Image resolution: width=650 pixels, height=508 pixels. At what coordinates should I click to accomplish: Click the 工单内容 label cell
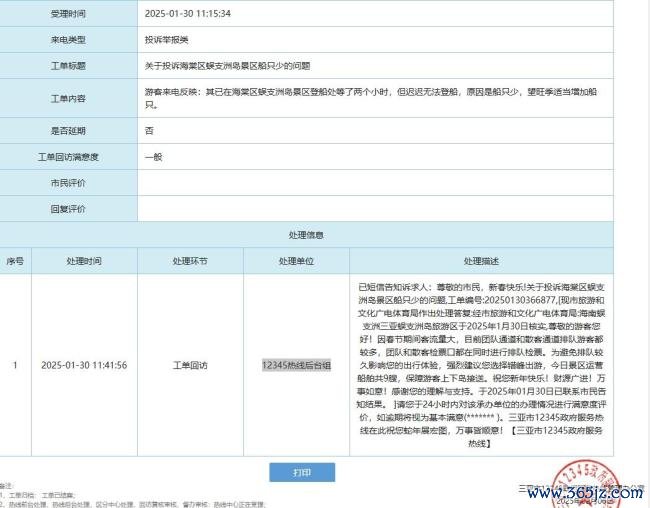click(x=68, y=98)
